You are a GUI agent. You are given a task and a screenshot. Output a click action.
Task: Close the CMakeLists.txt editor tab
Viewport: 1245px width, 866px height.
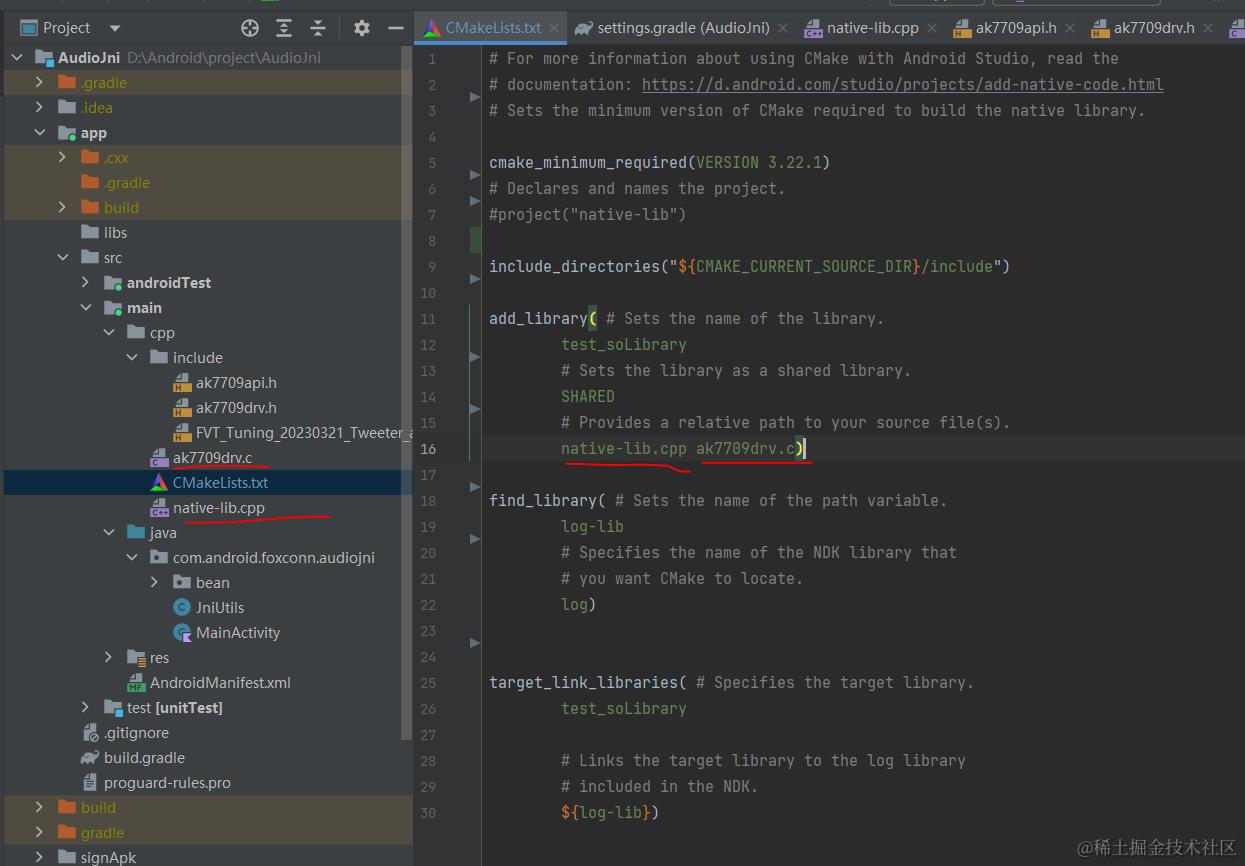pos(553,28)
